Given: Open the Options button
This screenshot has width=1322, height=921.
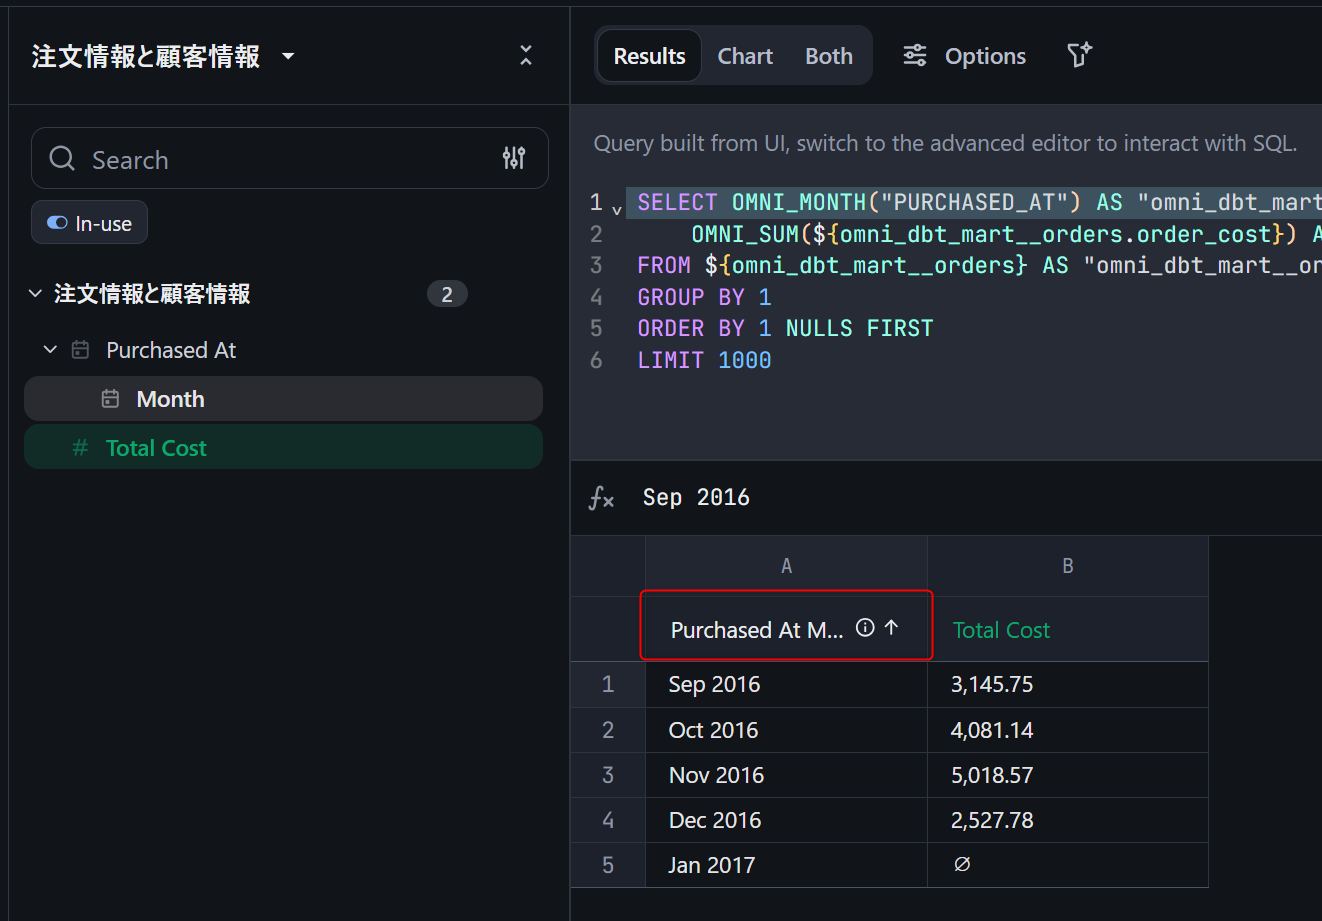Looking at the screenshot, I should [964, 56].
